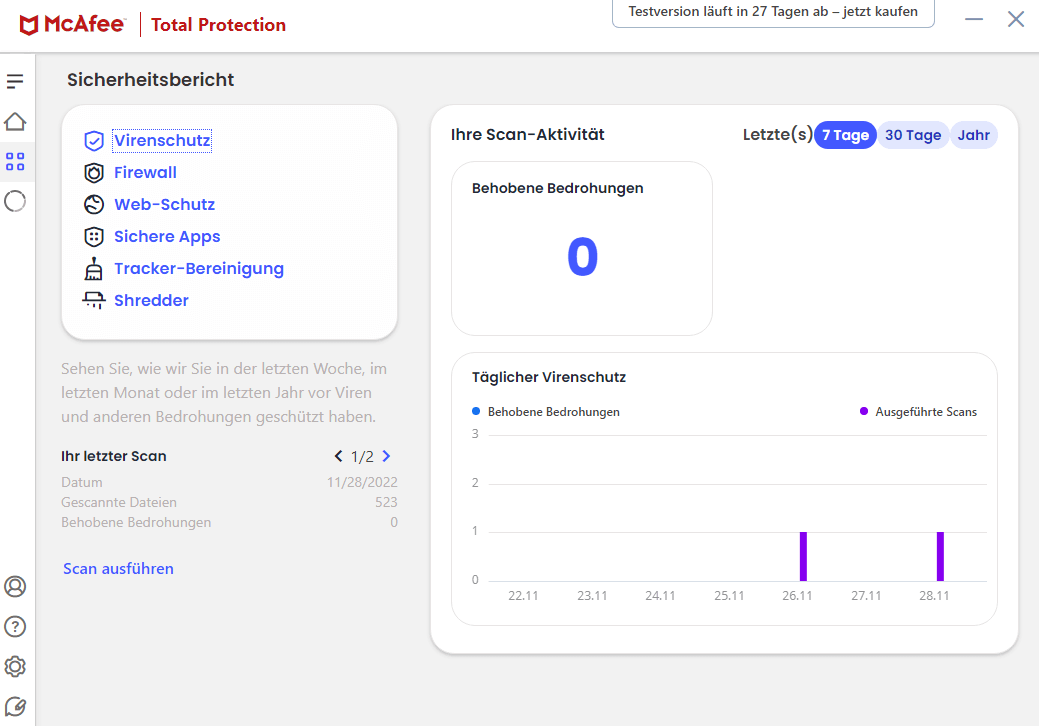1039x726 pixels.
Task: Show the previous scan with left chevron
Action: tap(339, 456)
